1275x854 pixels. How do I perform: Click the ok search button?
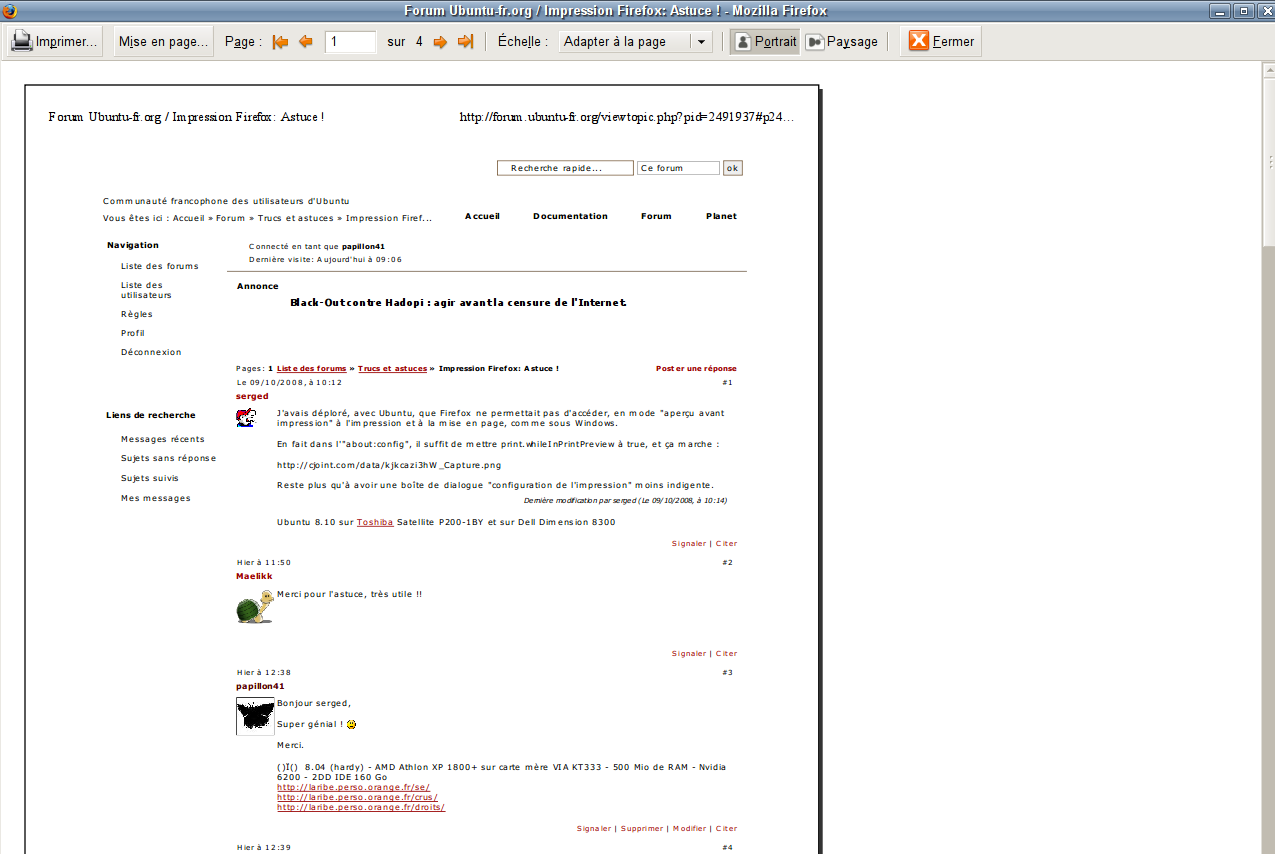tap(733, 168)
